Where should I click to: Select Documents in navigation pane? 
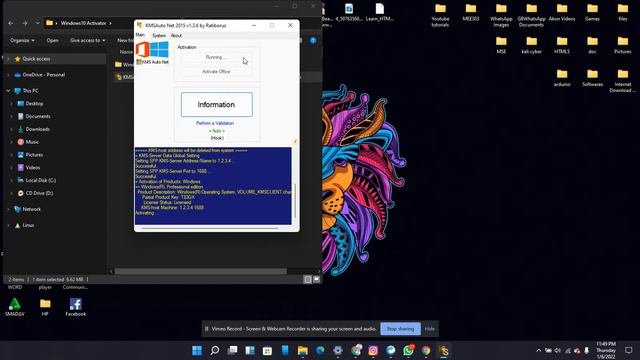tap(38, 116)
